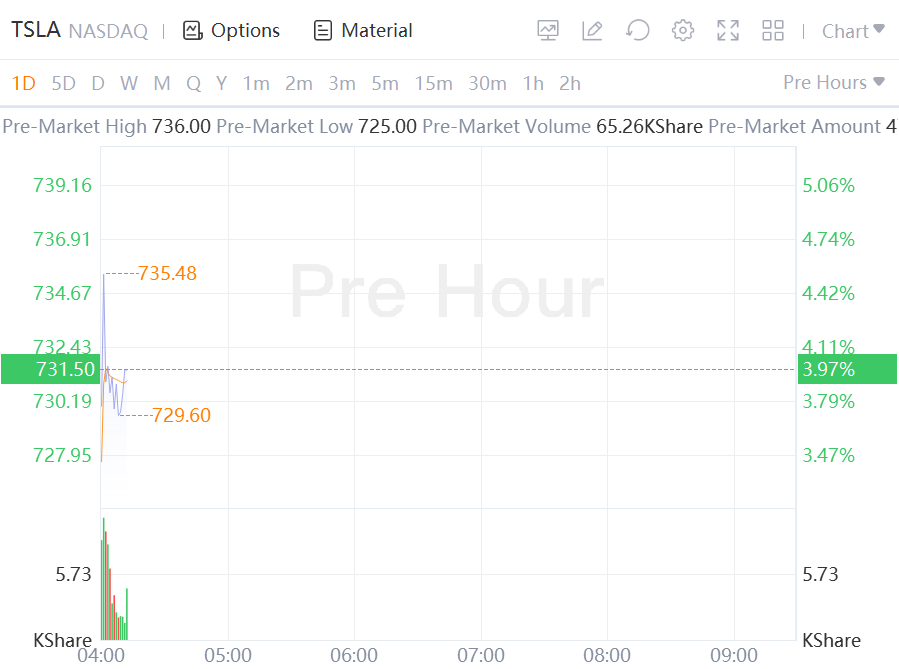
Task: Select the 1D timeframe tab
Action: coord(23,83)
